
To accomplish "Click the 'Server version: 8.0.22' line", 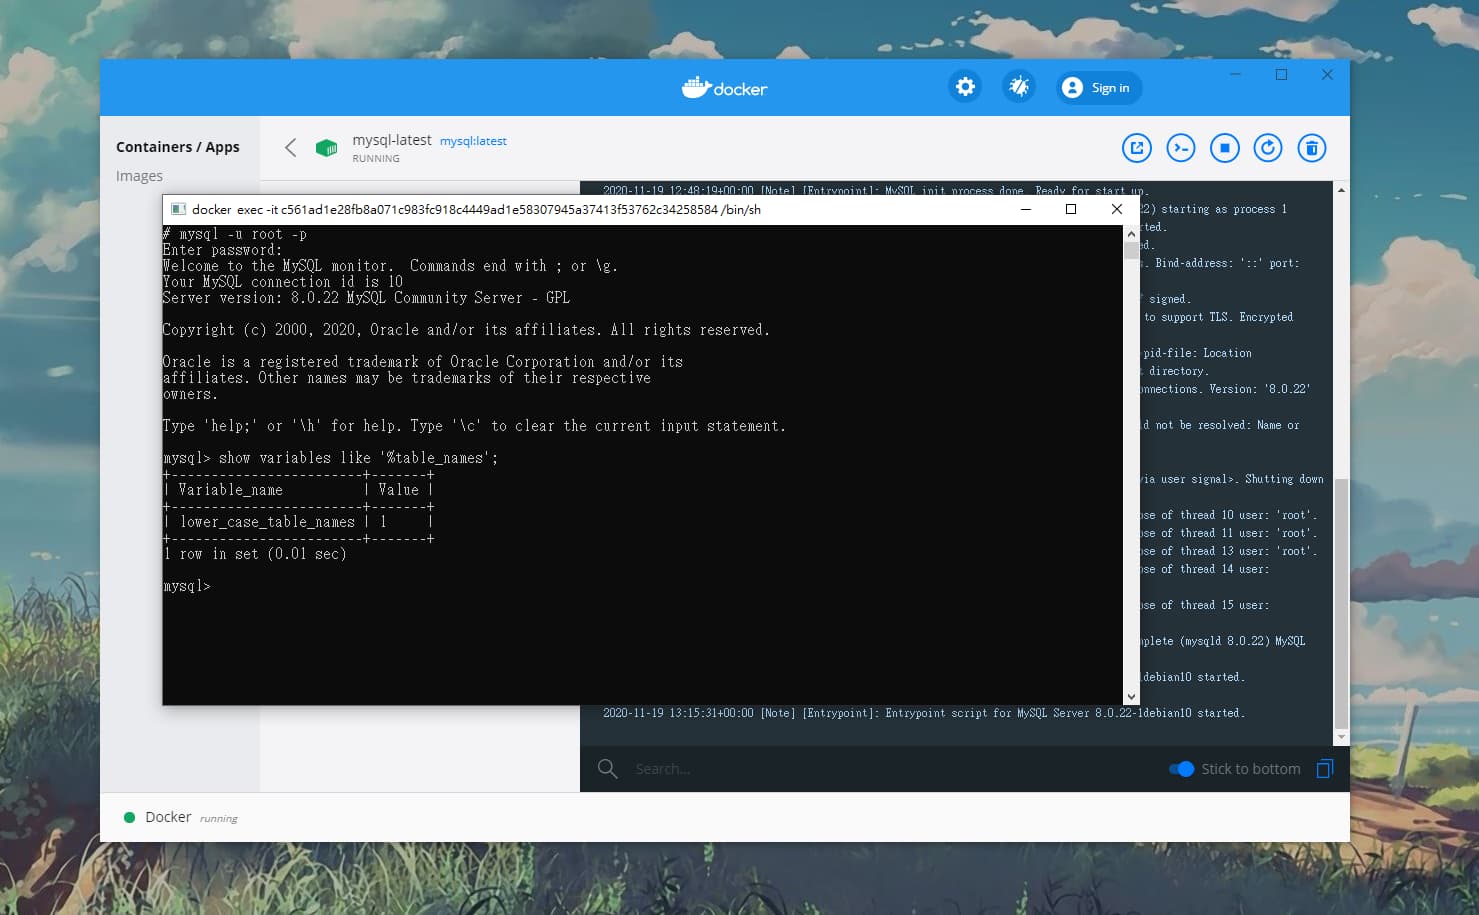I will tap(366, 298).
